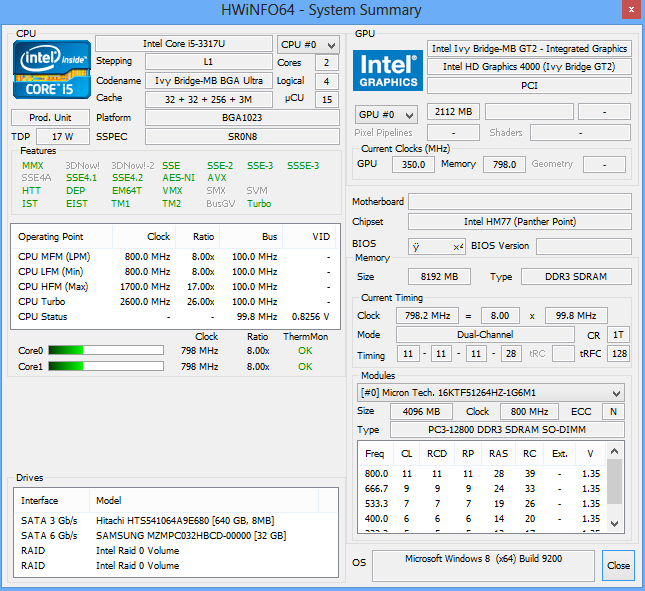This screenshot has width=645, height=591.
Task: Select the CPU Turbo operating point row
Action: 175,302
